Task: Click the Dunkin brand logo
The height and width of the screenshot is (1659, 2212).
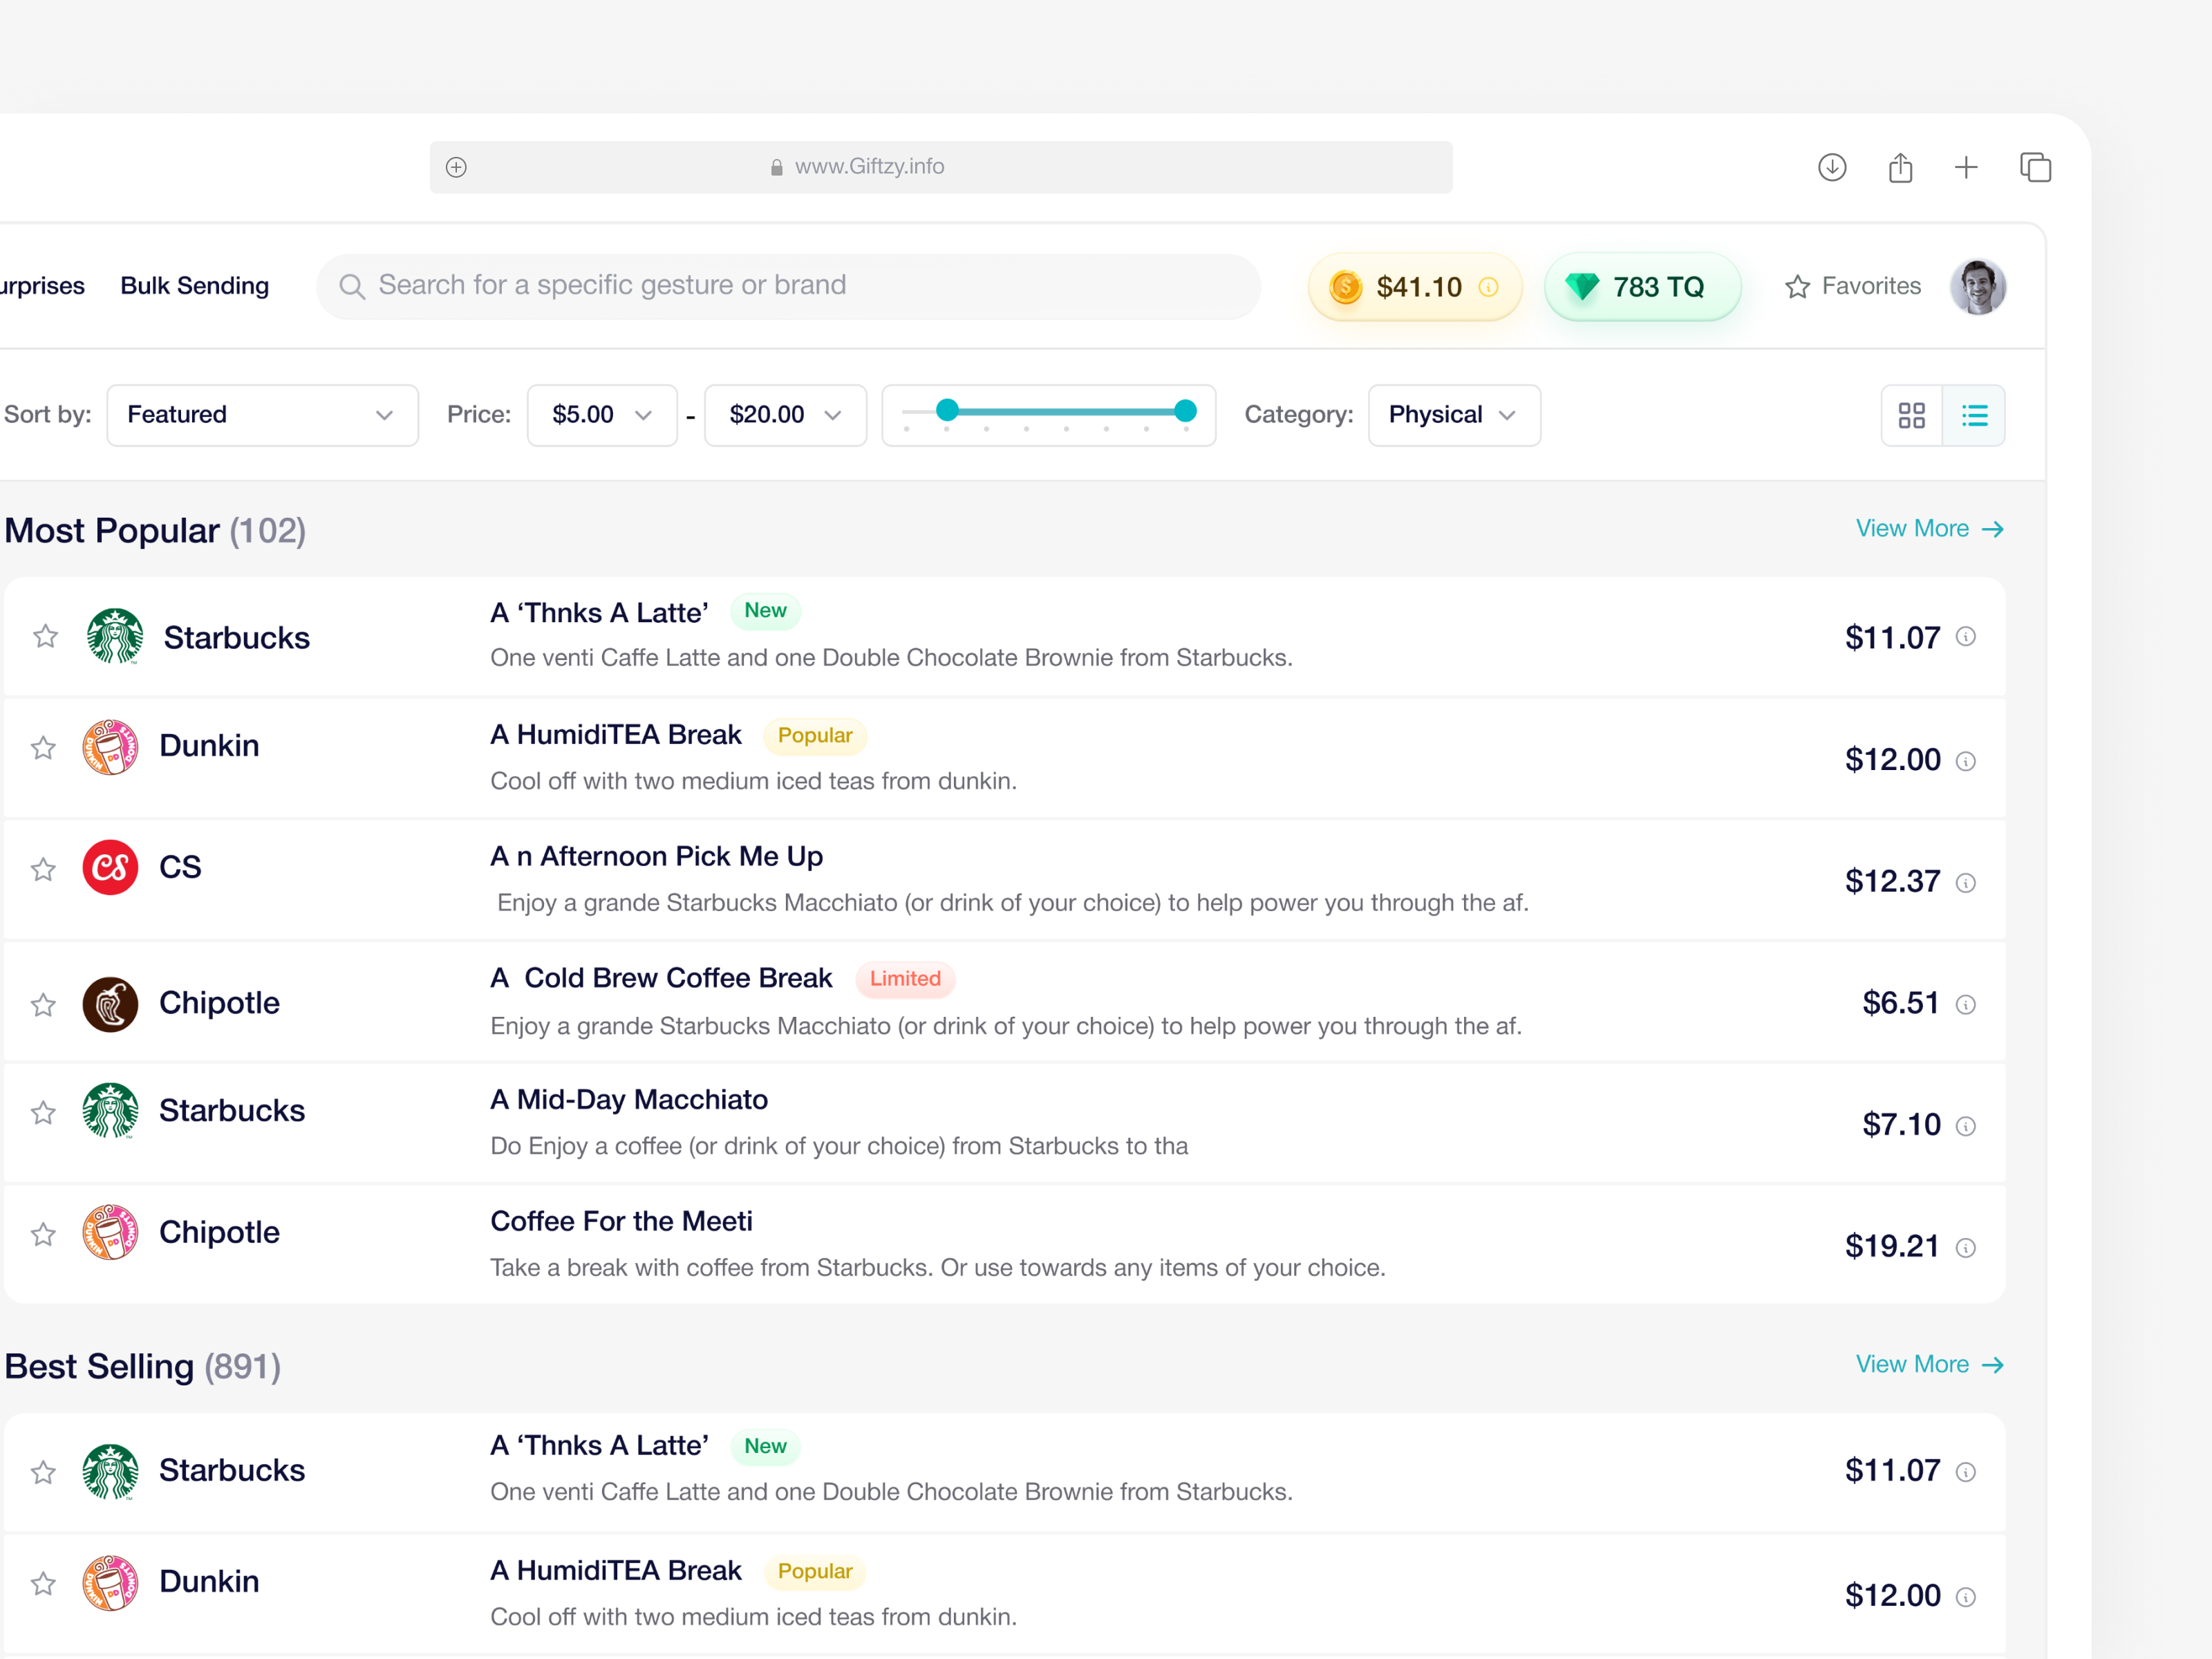Action: click(x=112, y=746)
